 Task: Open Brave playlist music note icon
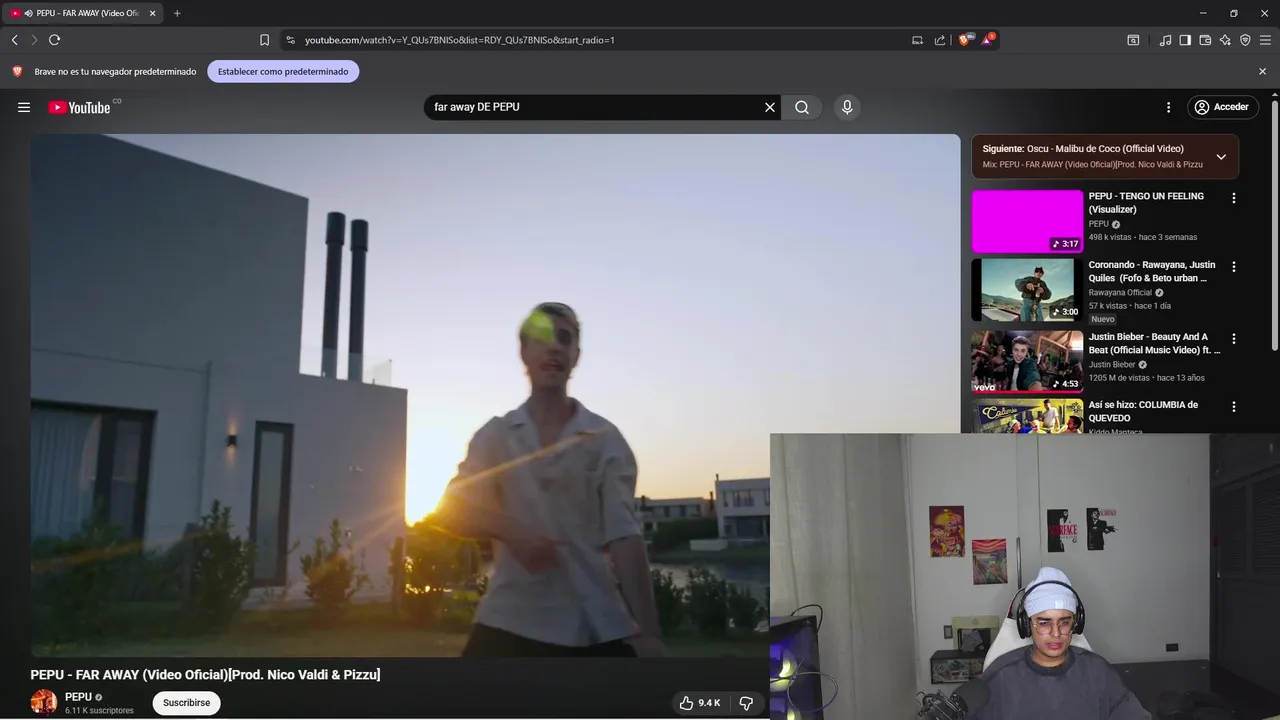click(1165, 40)
